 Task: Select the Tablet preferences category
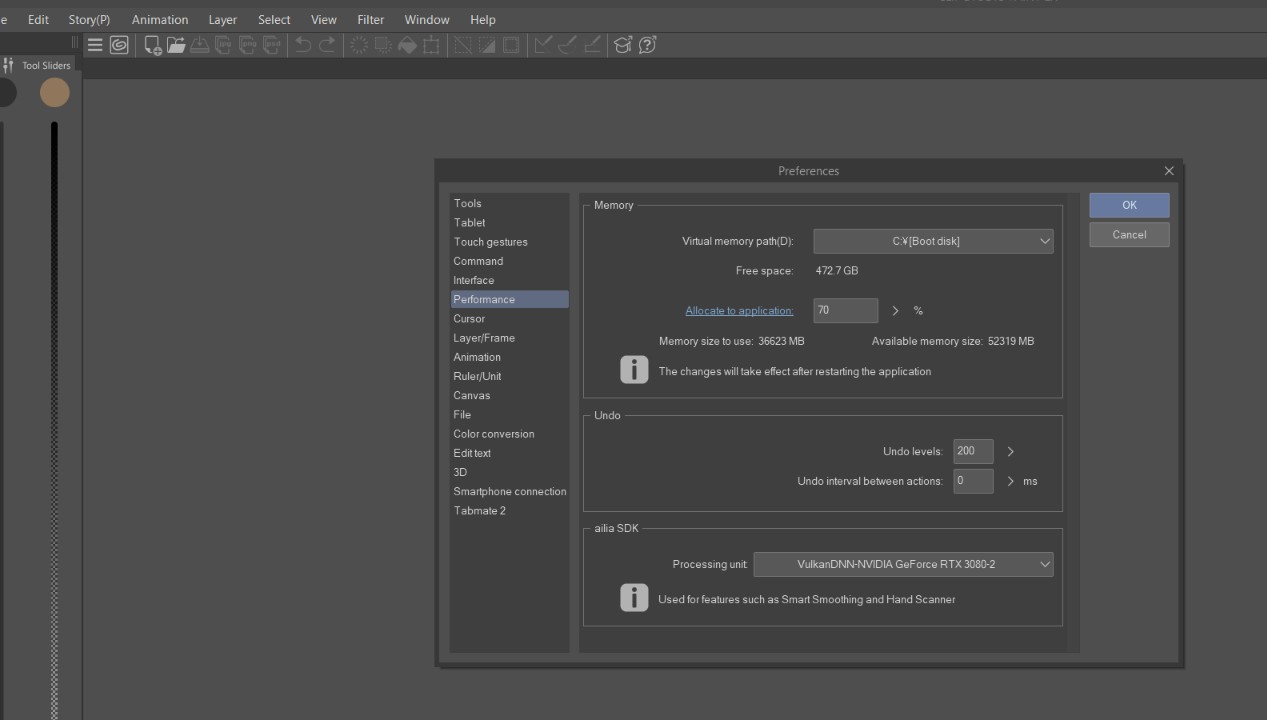point(509,223)
